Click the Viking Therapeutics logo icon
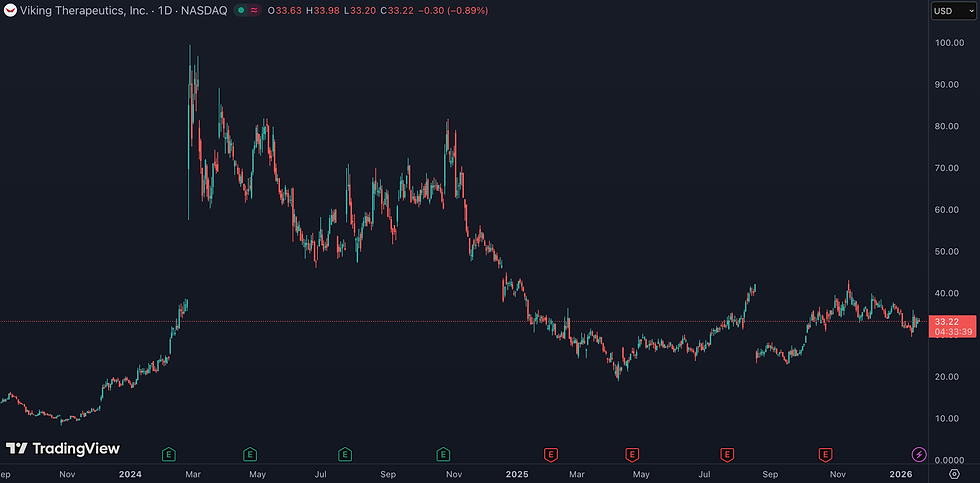Viewport: 980px width, 483px height. tap(10, 11)
